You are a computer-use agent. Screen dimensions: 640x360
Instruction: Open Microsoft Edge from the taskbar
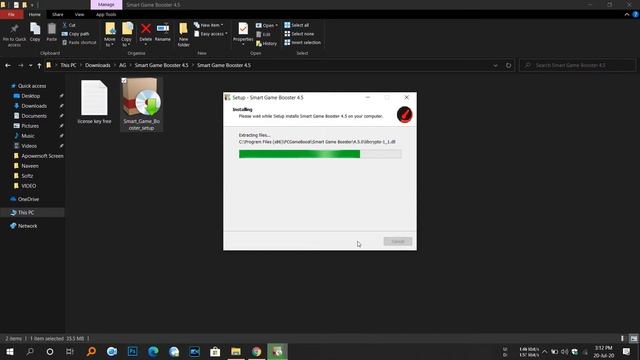point(153,351)
